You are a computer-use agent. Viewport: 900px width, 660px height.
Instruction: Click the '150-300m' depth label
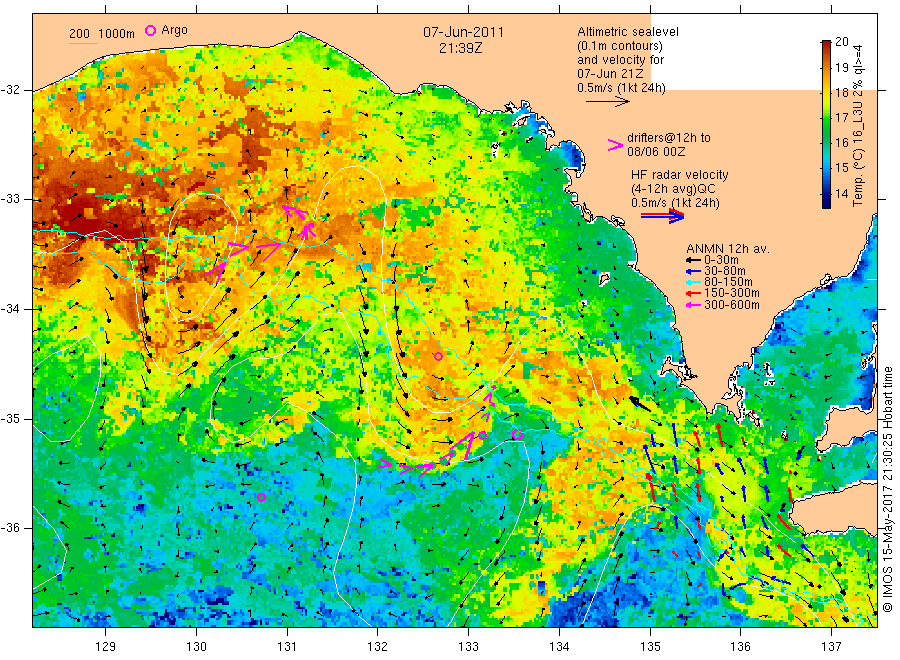732,294
